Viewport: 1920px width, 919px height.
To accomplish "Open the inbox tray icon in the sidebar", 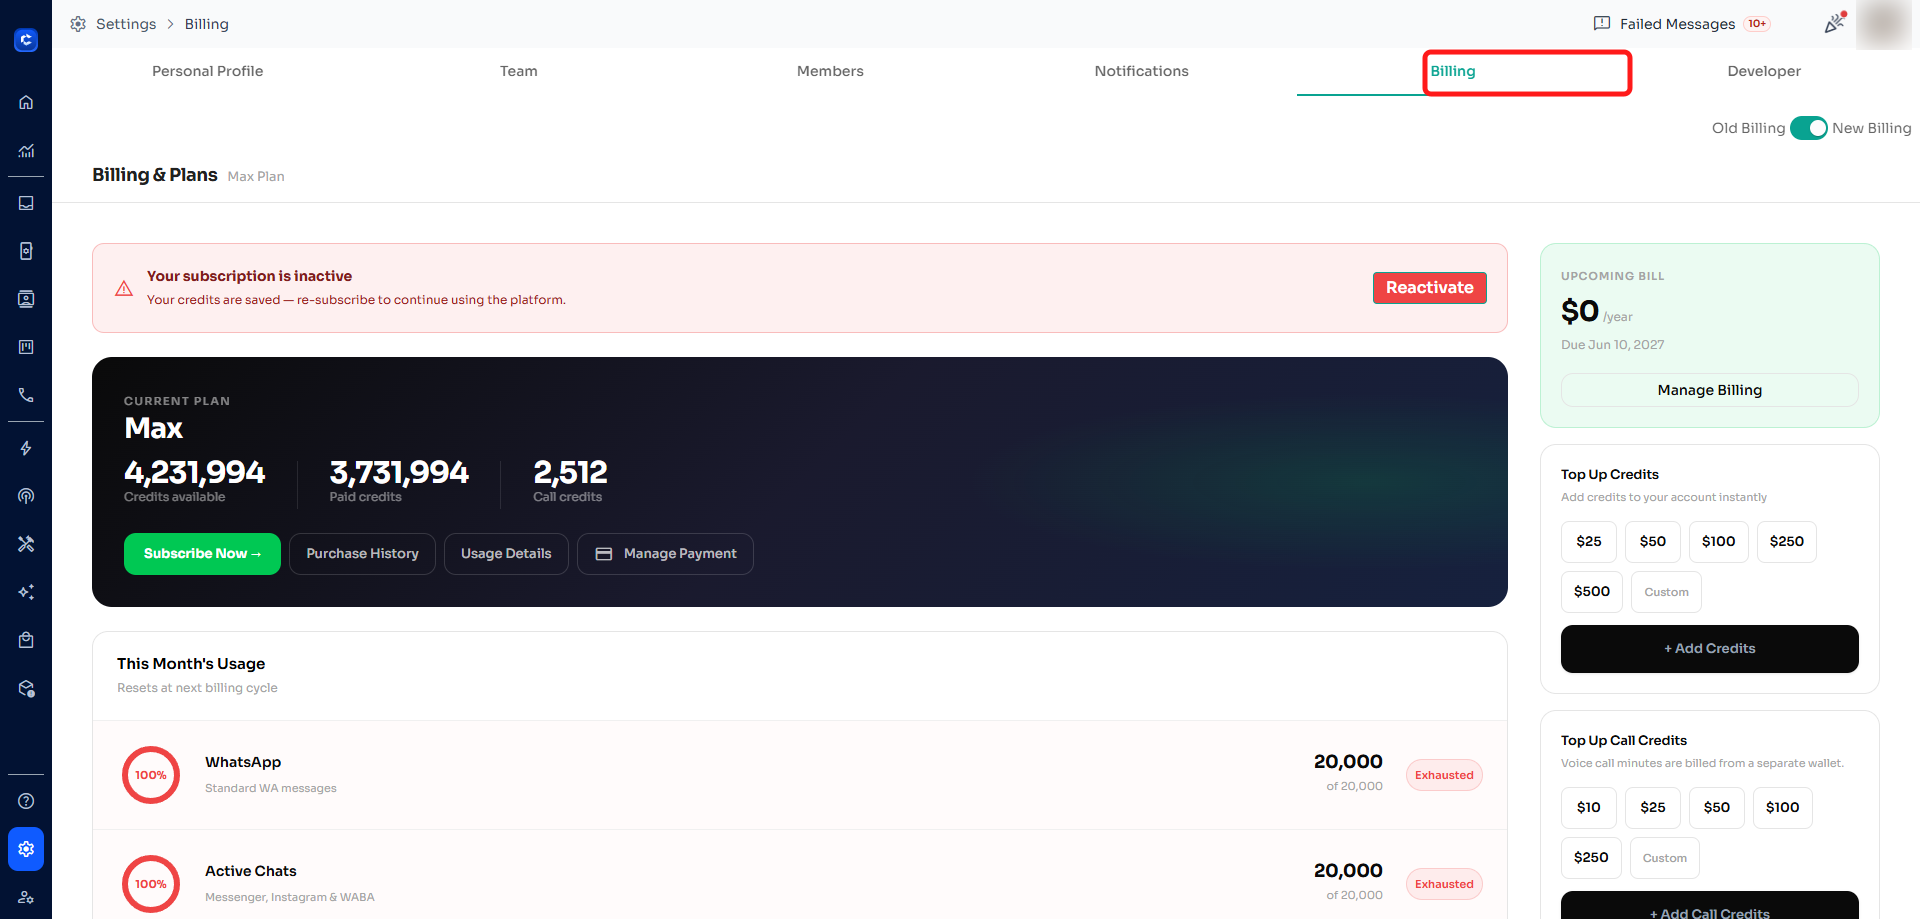I will click(x=26, y=203).
